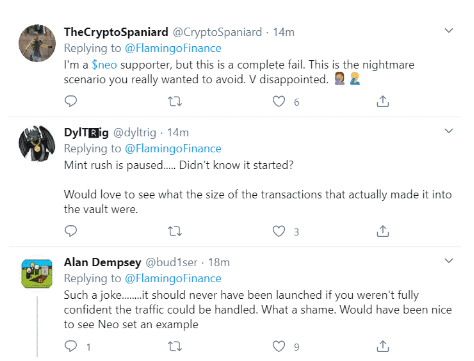Open options chevron on DylTRig's tweet
This screenshot has height=361, width=474.
point(449,131)
